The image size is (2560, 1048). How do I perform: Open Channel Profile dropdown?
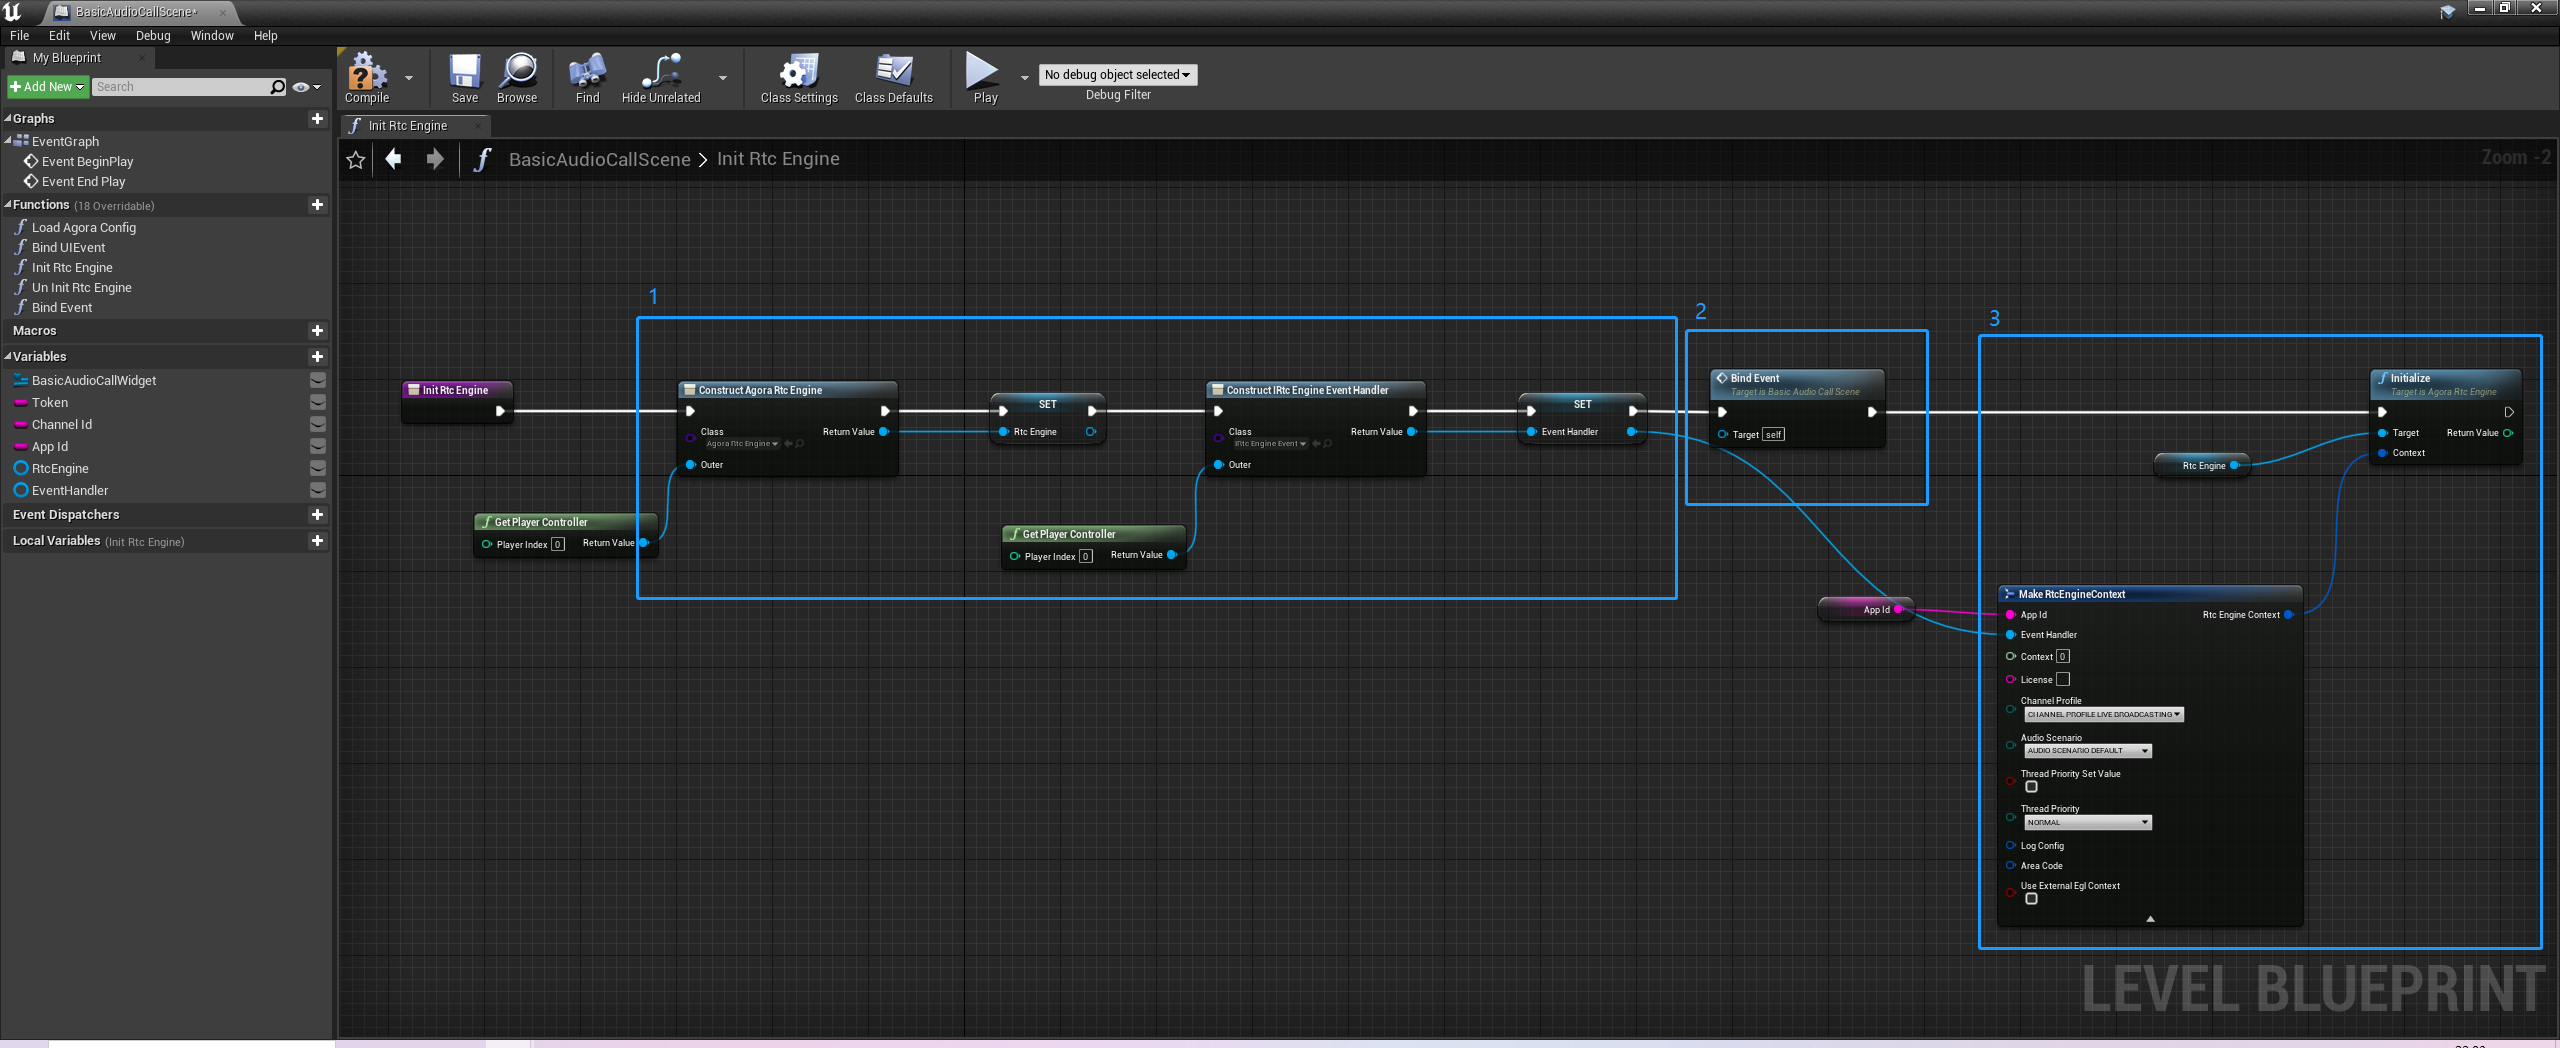point(2103,714)
